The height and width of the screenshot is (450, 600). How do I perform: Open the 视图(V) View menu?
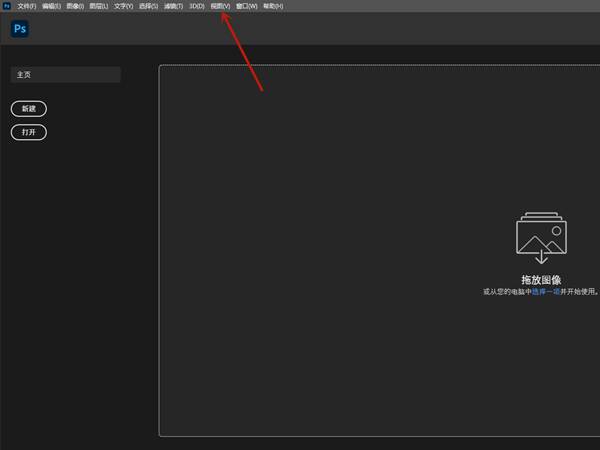(x=220, y=6)
